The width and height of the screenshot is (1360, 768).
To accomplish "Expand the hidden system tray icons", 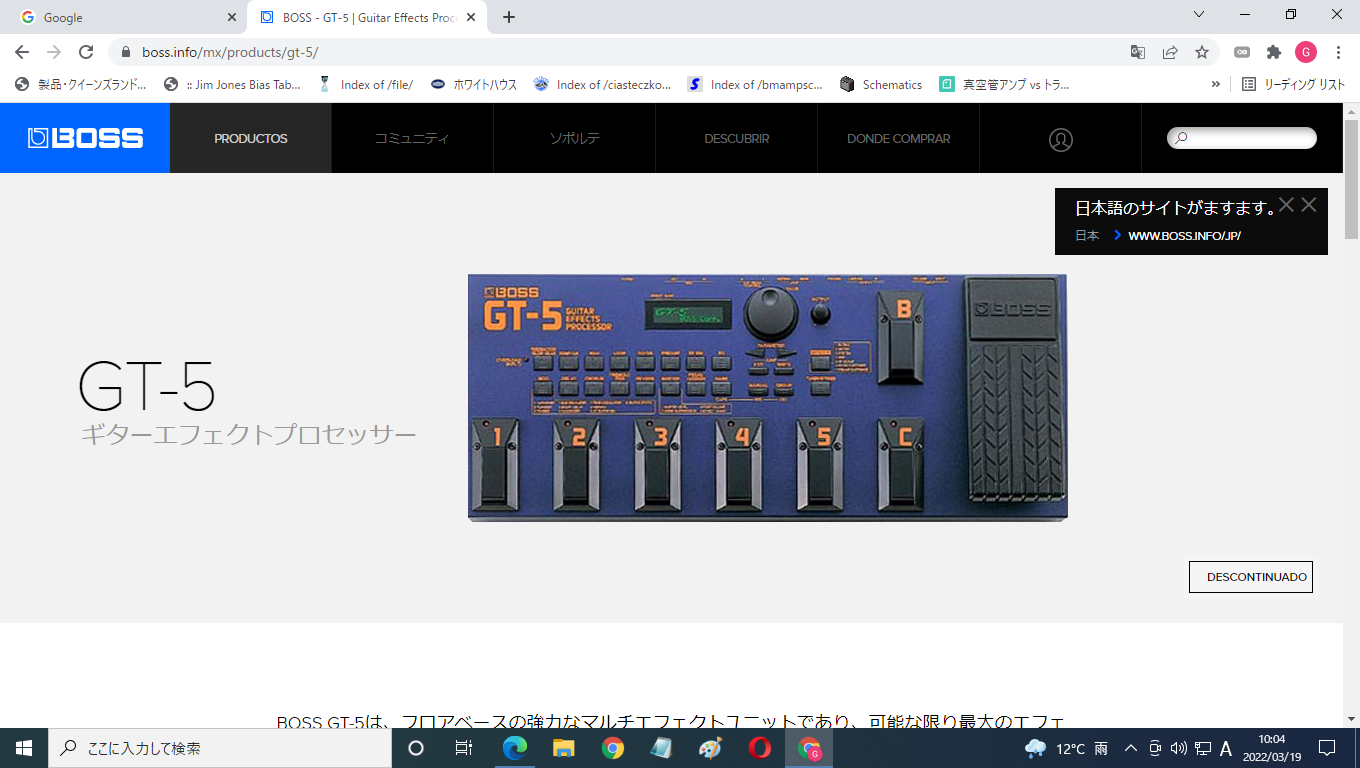I will pyautogui.click(x=1131, y=748).
